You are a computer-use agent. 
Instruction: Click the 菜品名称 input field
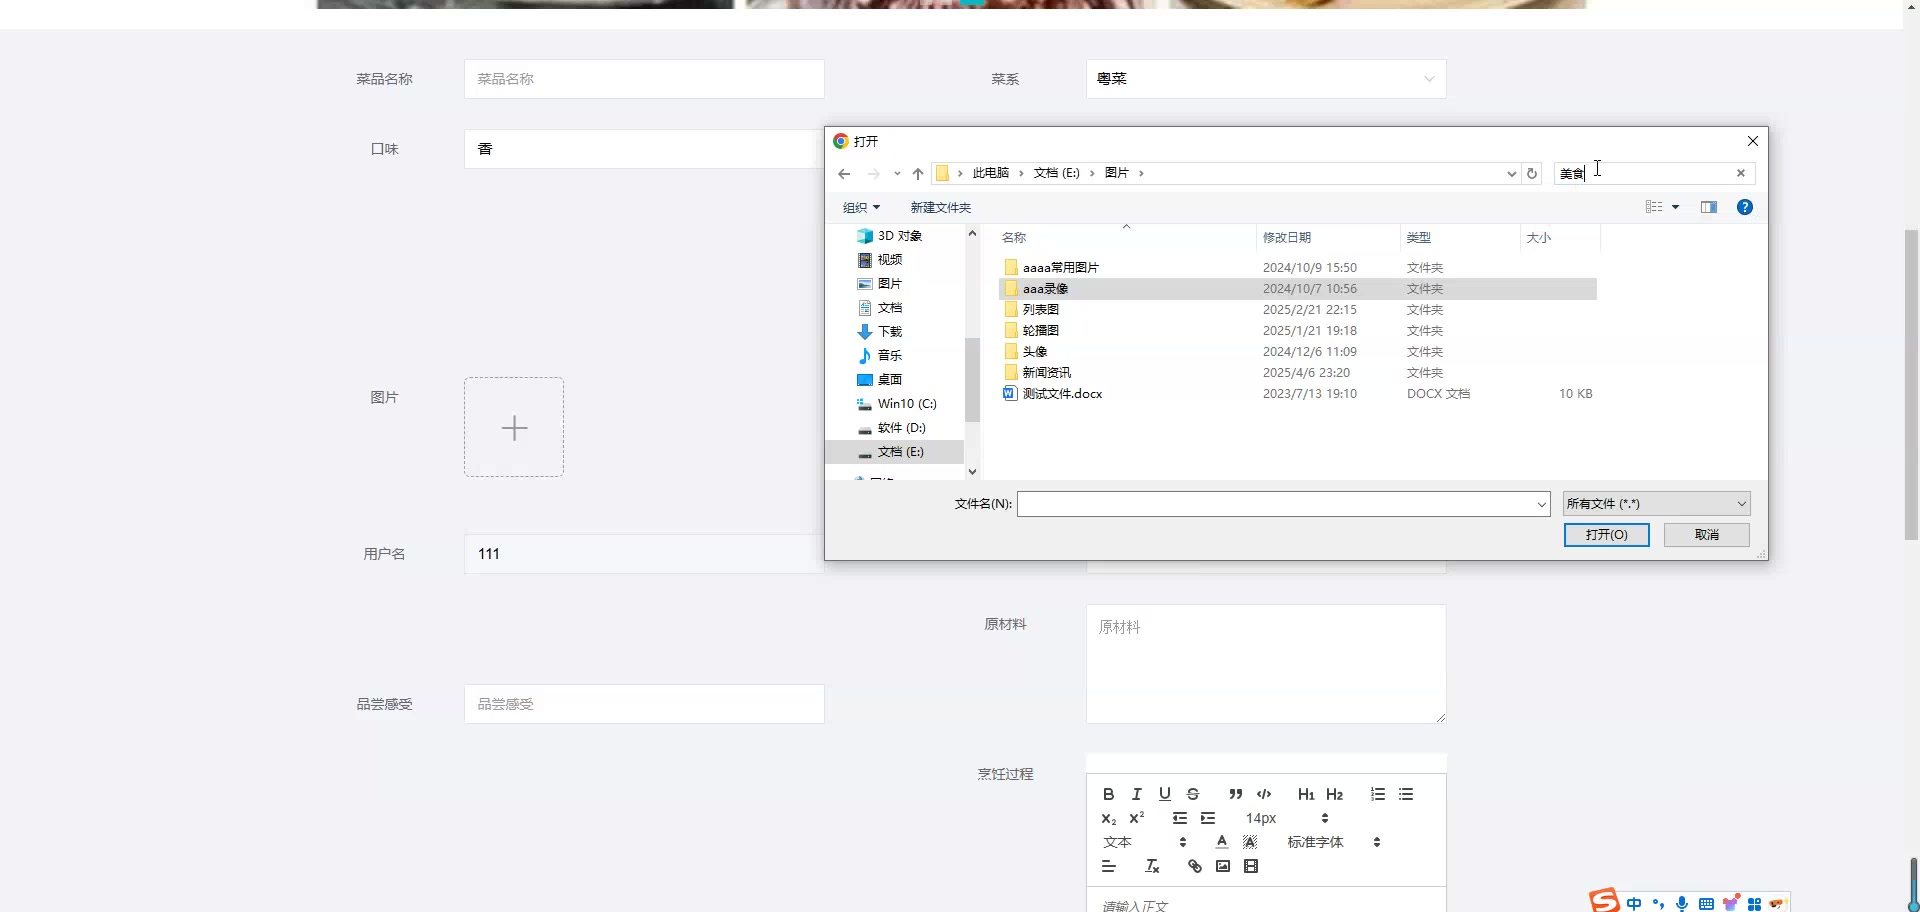(644, 79)
